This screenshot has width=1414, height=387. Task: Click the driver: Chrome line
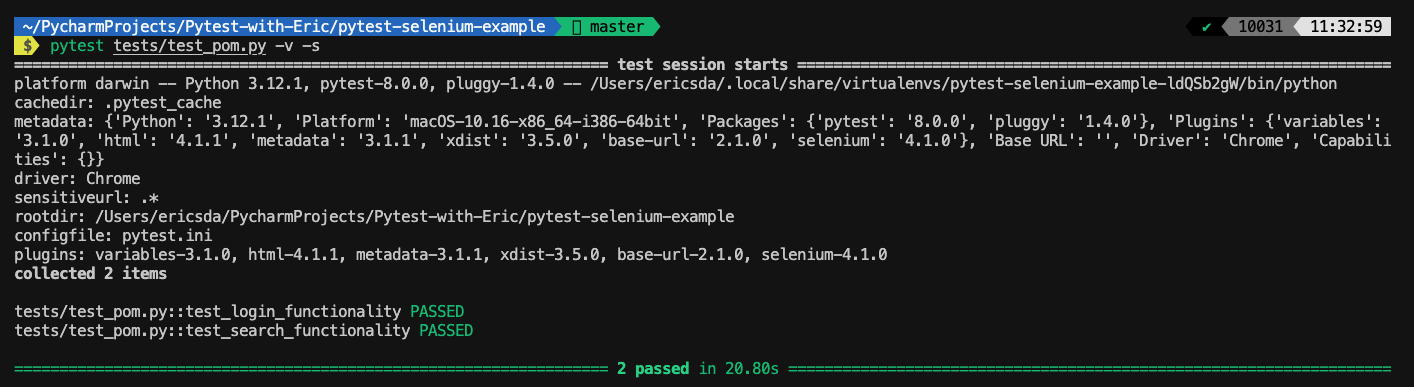77,179
